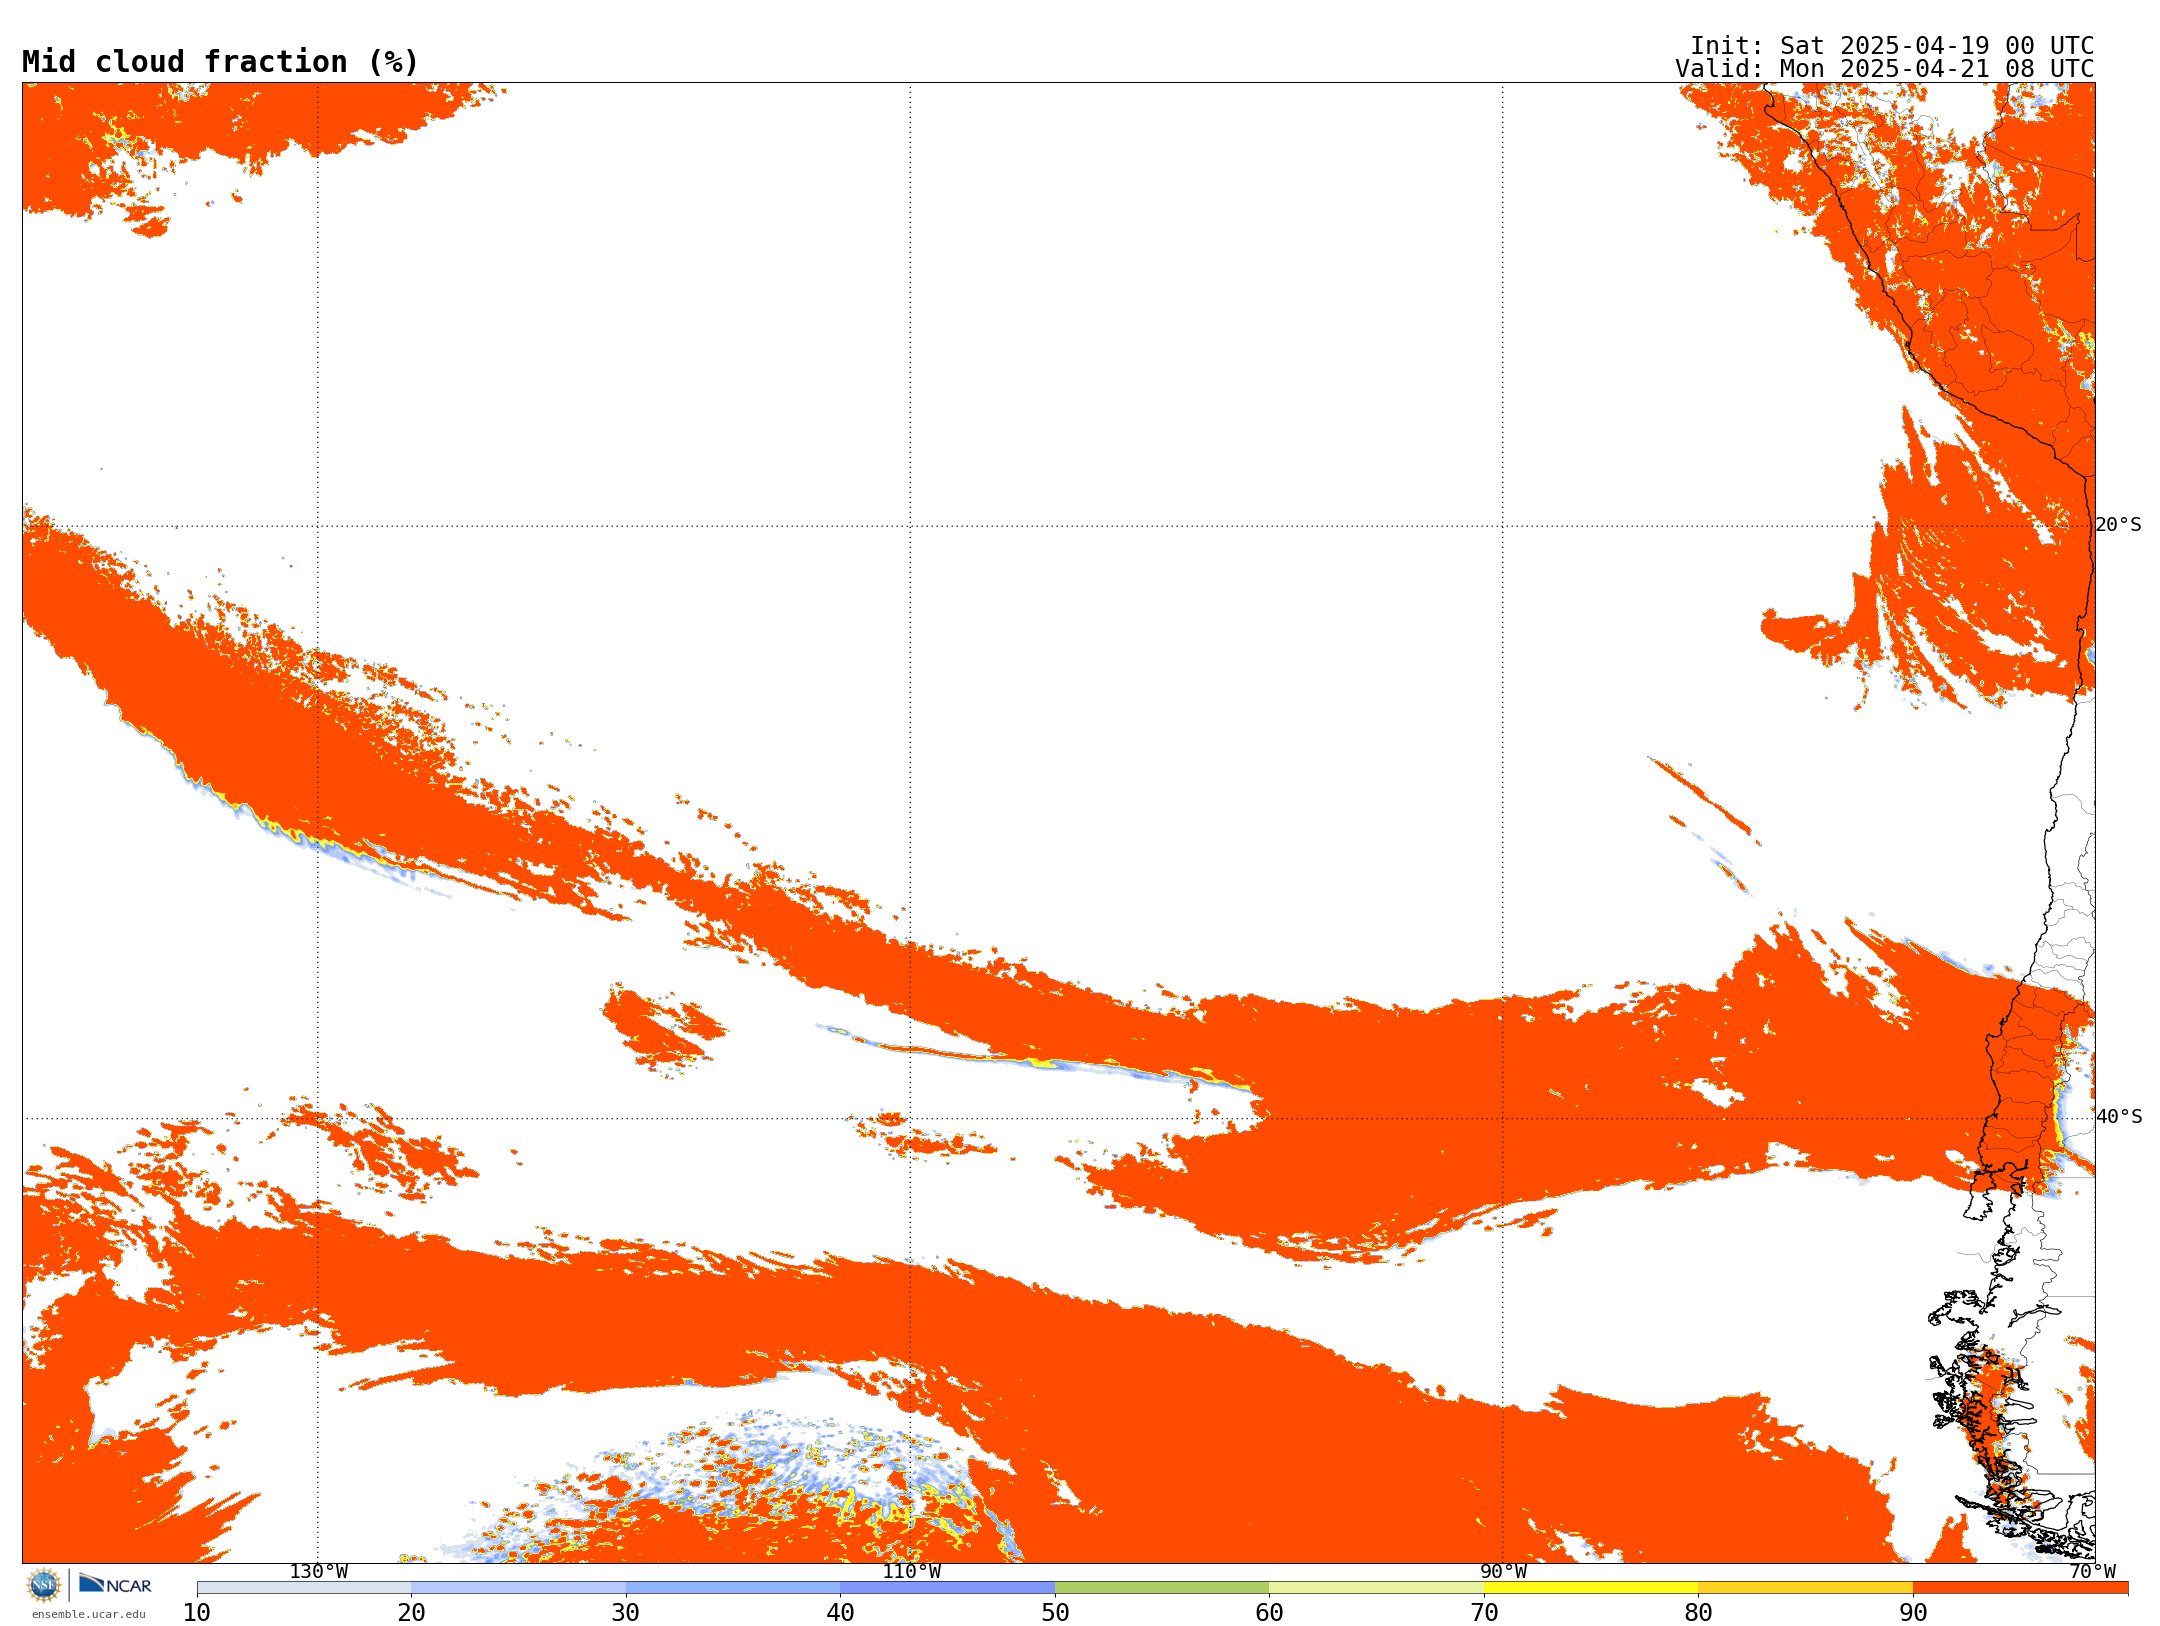Click the '110°W' longitude label

pyautogui.click(x=911, y=1572)
